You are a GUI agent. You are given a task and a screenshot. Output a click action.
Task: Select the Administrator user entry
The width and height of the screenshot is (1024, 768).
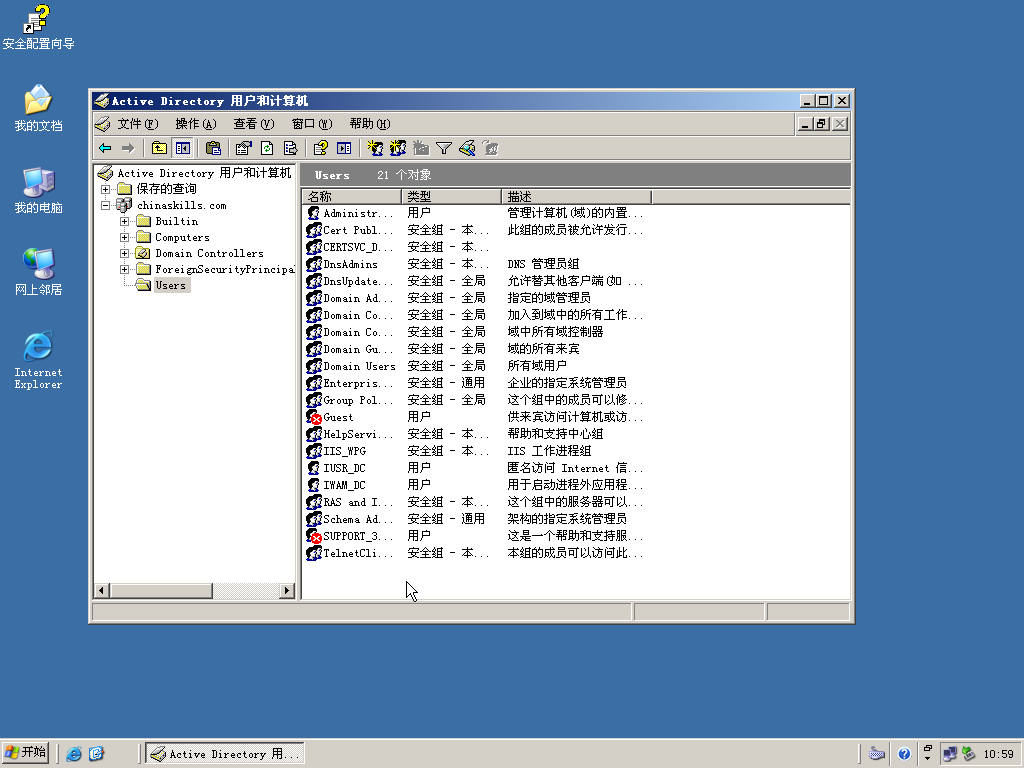359,213
